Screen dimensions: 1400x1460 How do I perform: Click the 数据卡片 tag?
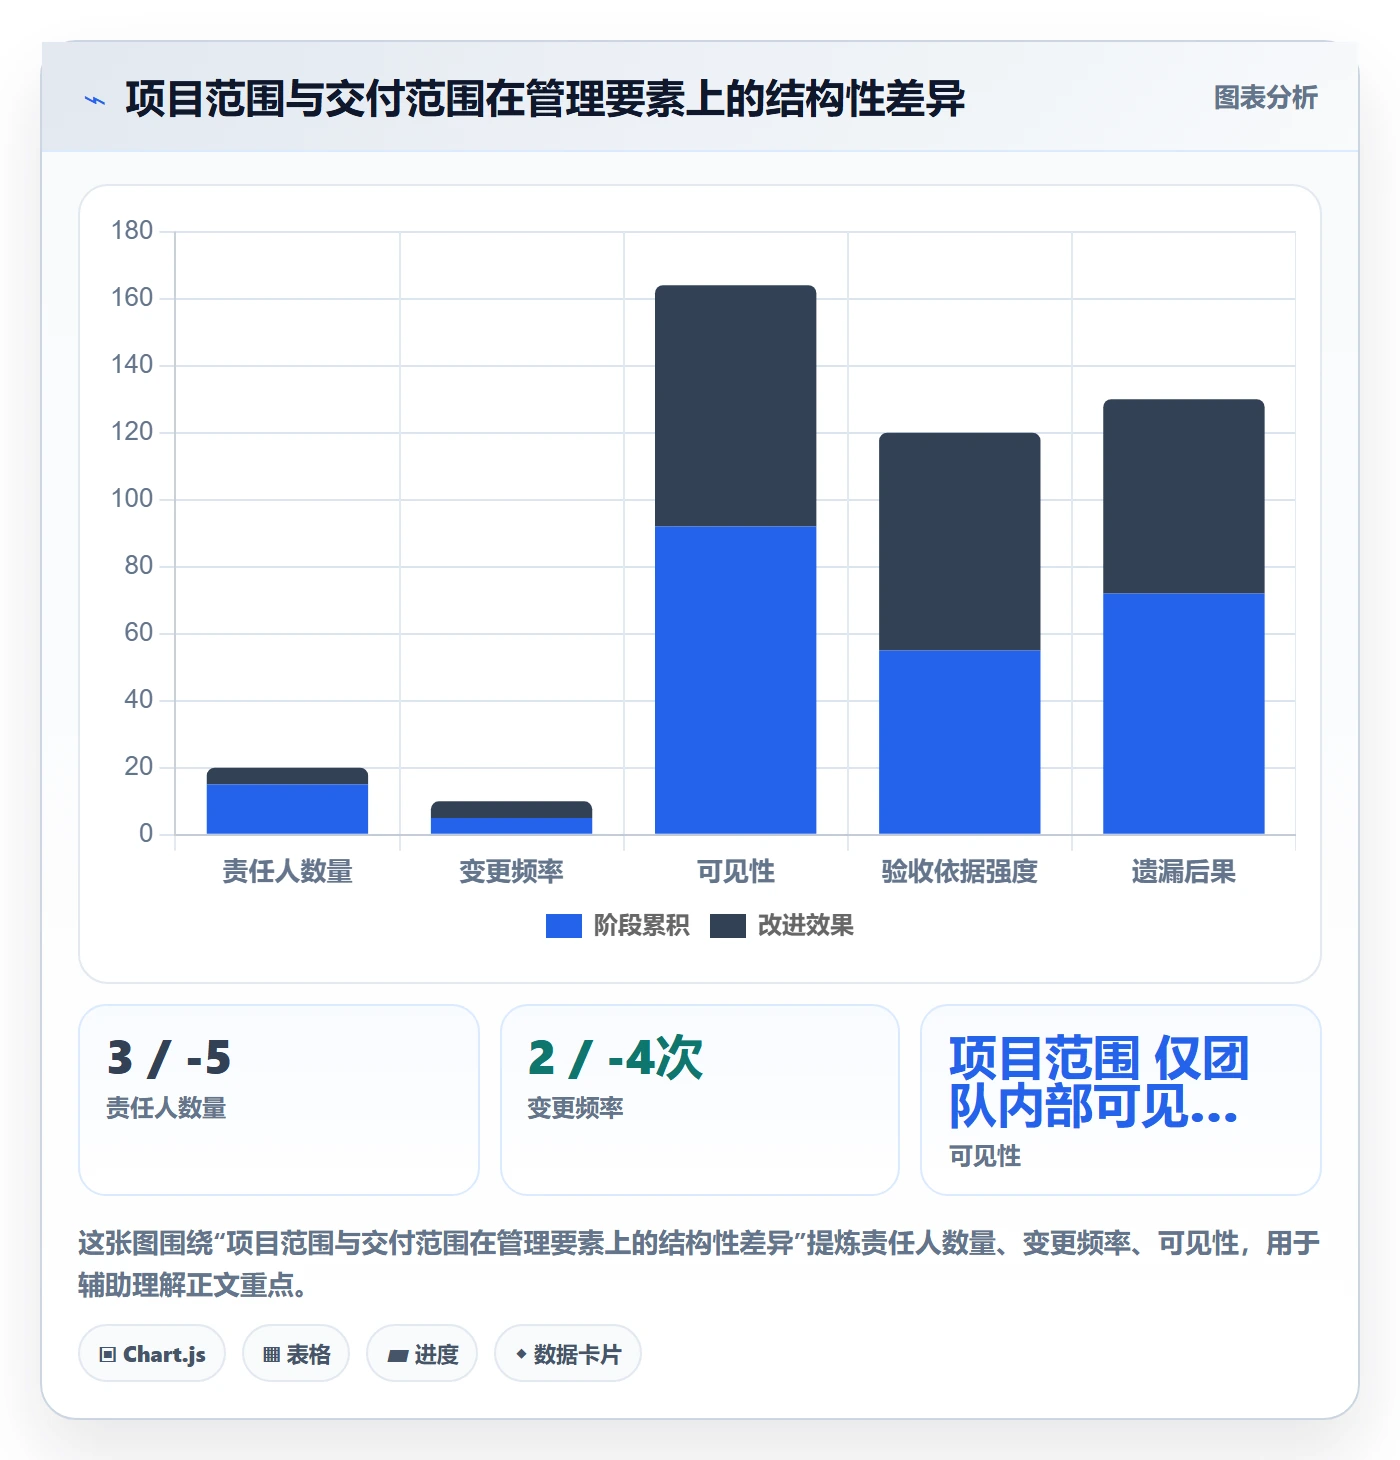click(568, 1354)
